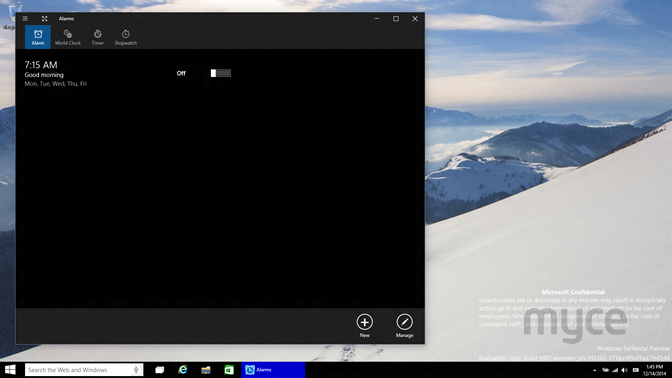Screen dimensions: 672x378
Task: Click the network signal tray icon
Action: [615, 370]
